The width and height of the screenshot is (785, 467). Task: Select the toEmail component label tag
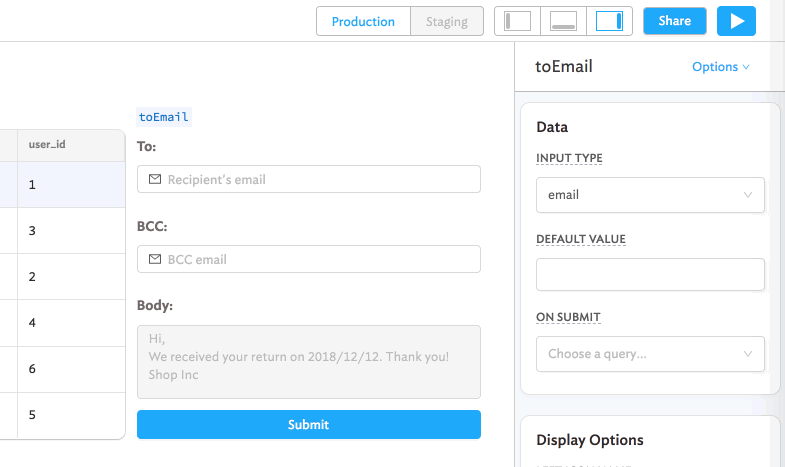click(x=164, y=117)
